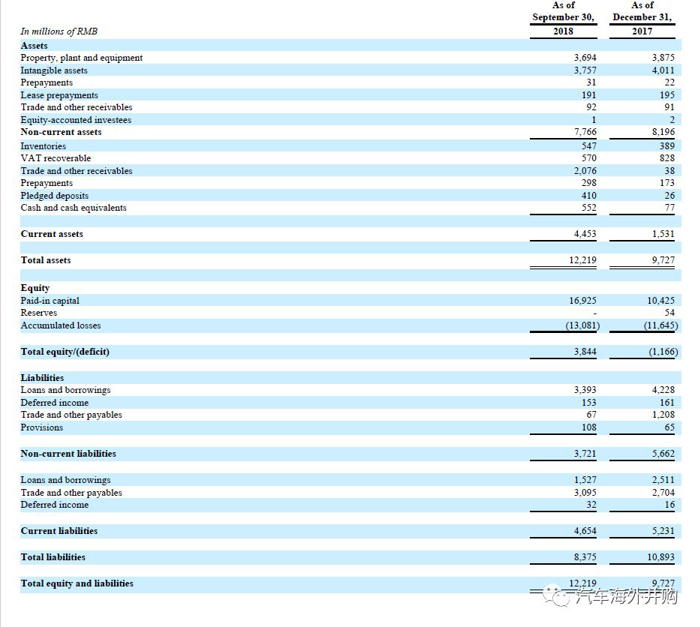The width and height of the screenshot is (700, 627).
Task: Select the 4,453 current assets value
Action: point(585,234)
